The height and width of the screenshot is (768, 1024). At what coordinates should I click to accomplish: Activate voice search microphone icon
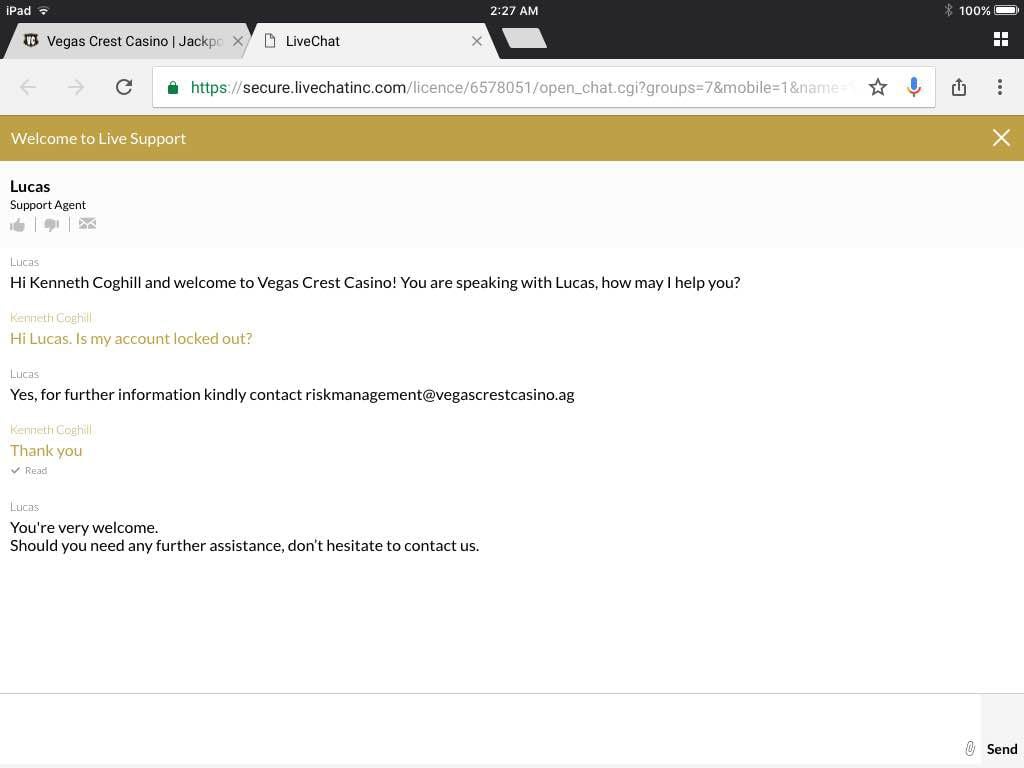point(913,87)
